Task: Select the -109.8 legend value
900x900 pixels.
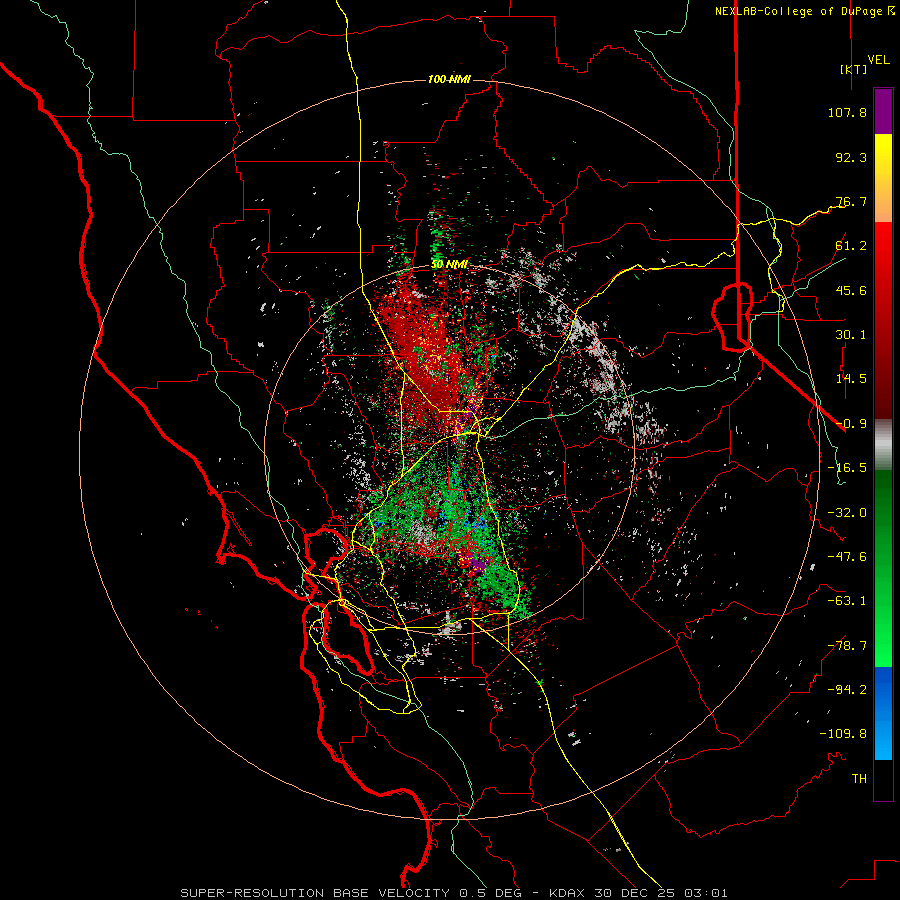Action: coord(843,734)
